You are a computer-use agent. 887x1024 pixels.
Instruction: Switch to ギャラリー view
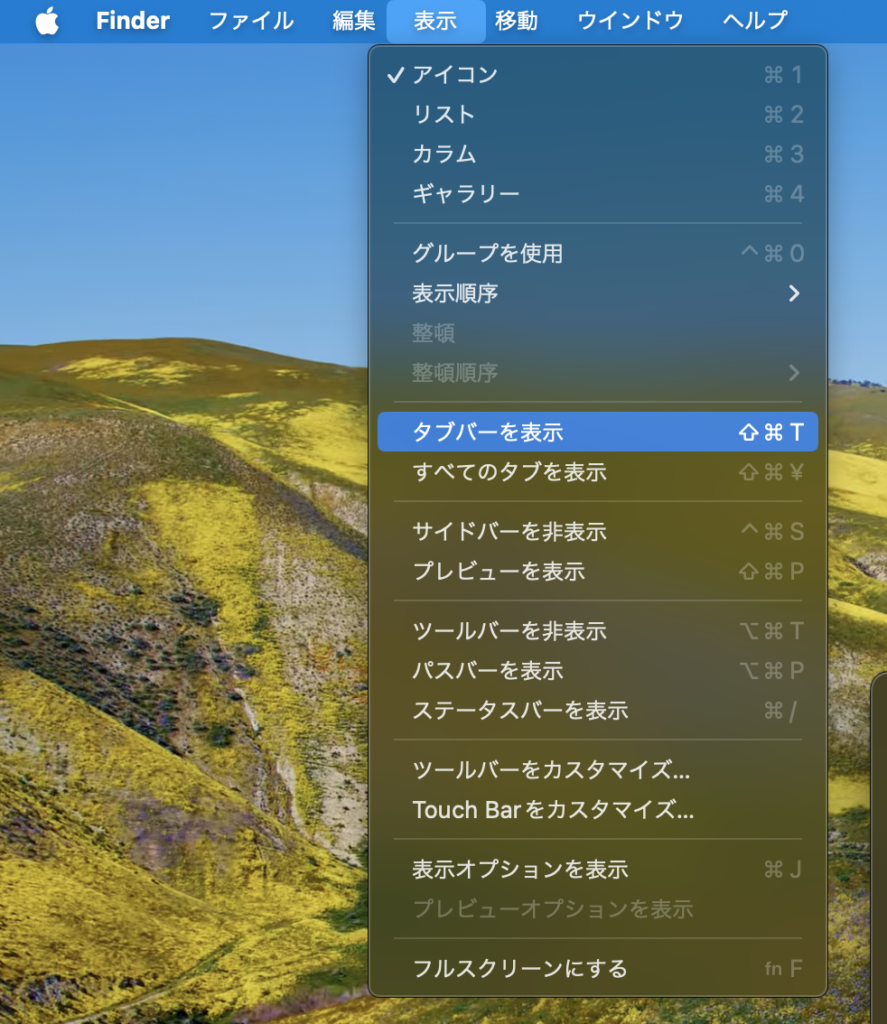click(x=598, y=194)
